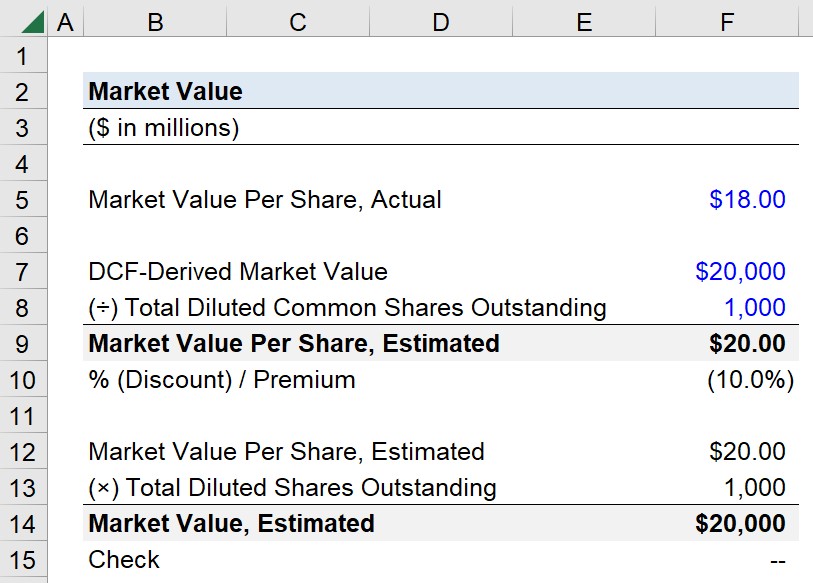The height and width of the screenshot is (583, 813).
Task: Click the "--" check result cell
Action: [x=774, y=559]
